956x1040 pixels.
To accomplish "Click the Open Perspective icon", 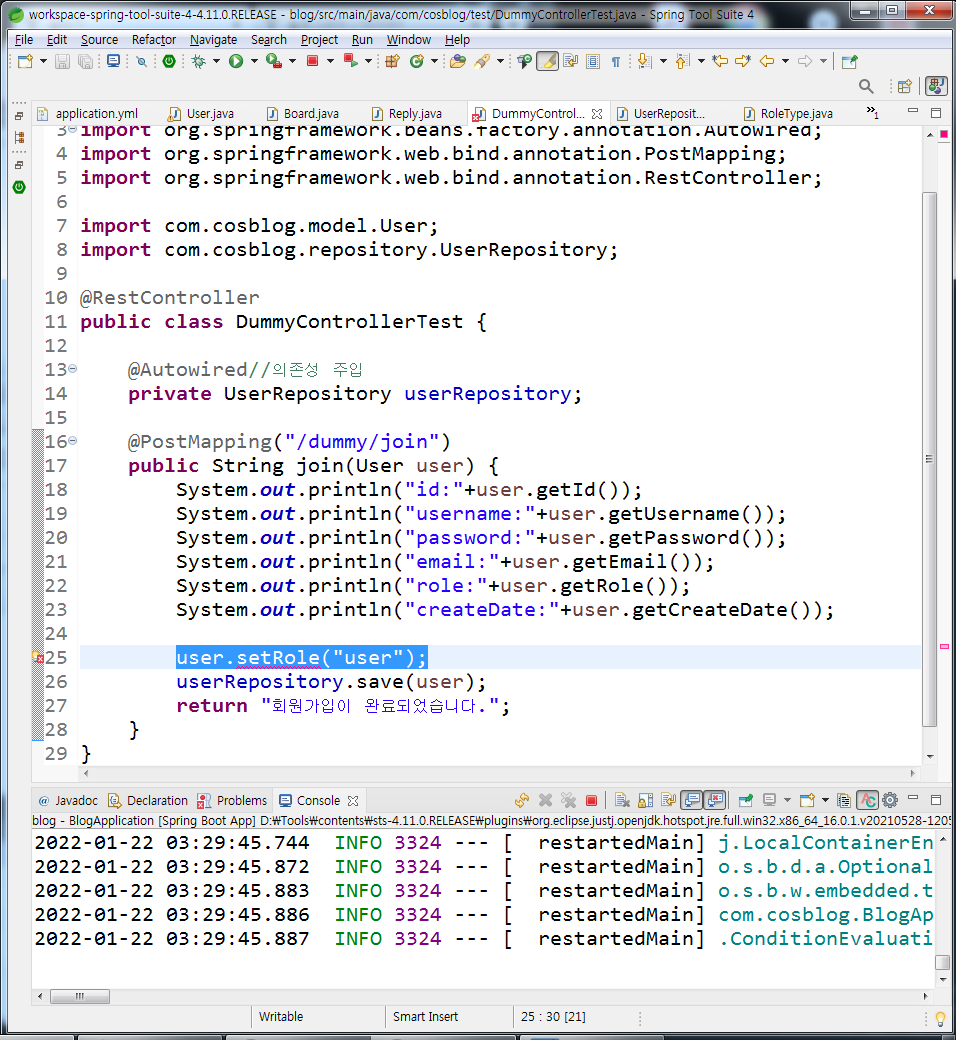I will pyautogui.click(x=904, y=86).
